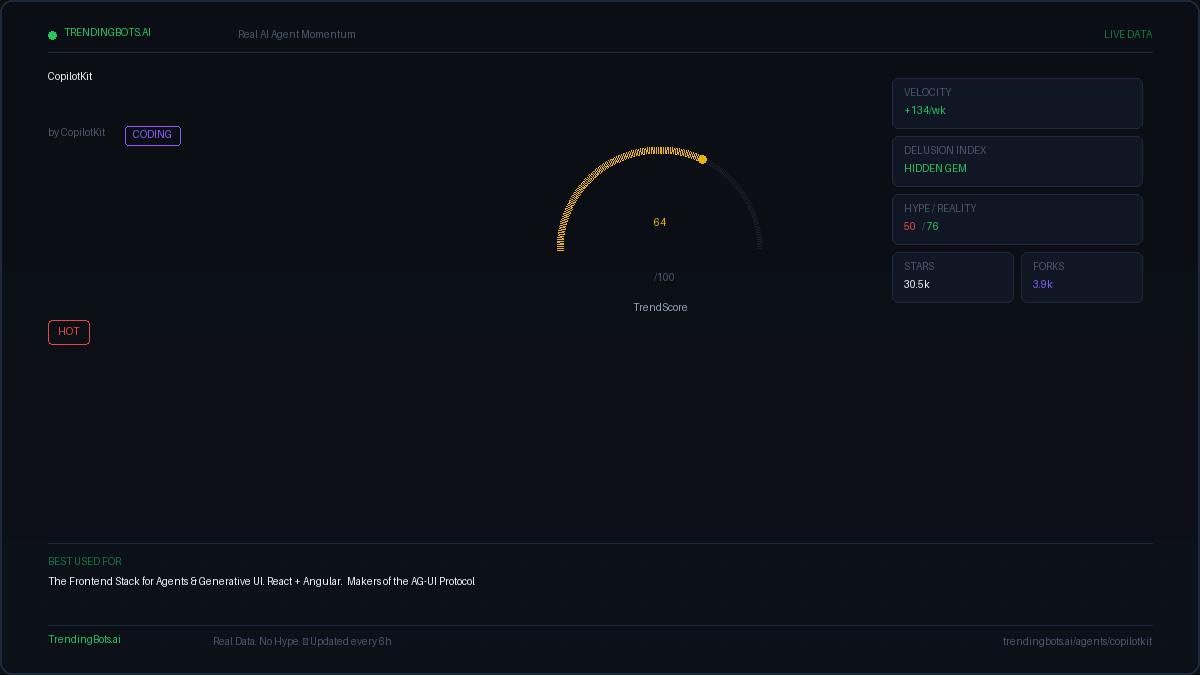Open the HYPE / REALITY card
Image resolution: width=1200 pixels, height=675 pixels.
point(1017,219)
